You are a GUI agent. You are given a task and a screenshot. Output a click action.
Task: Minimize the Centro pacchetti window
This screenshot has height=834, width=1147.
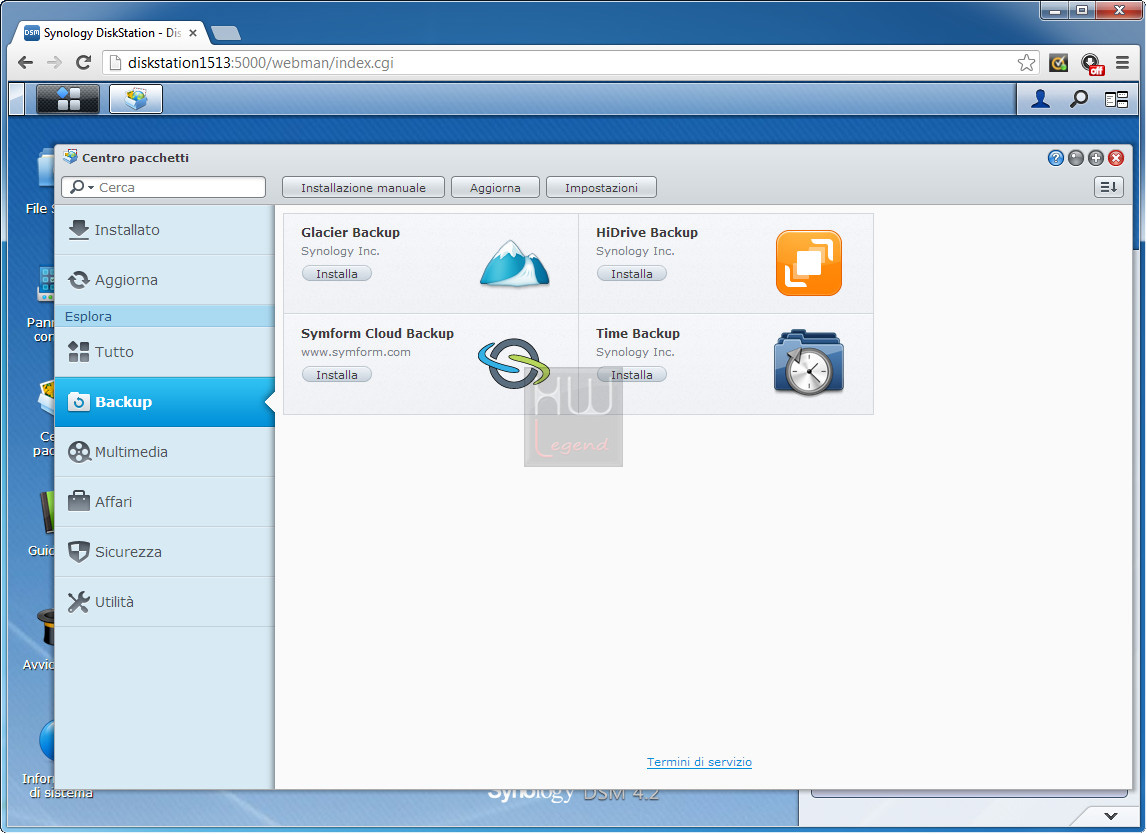(x=1075, y=158)
